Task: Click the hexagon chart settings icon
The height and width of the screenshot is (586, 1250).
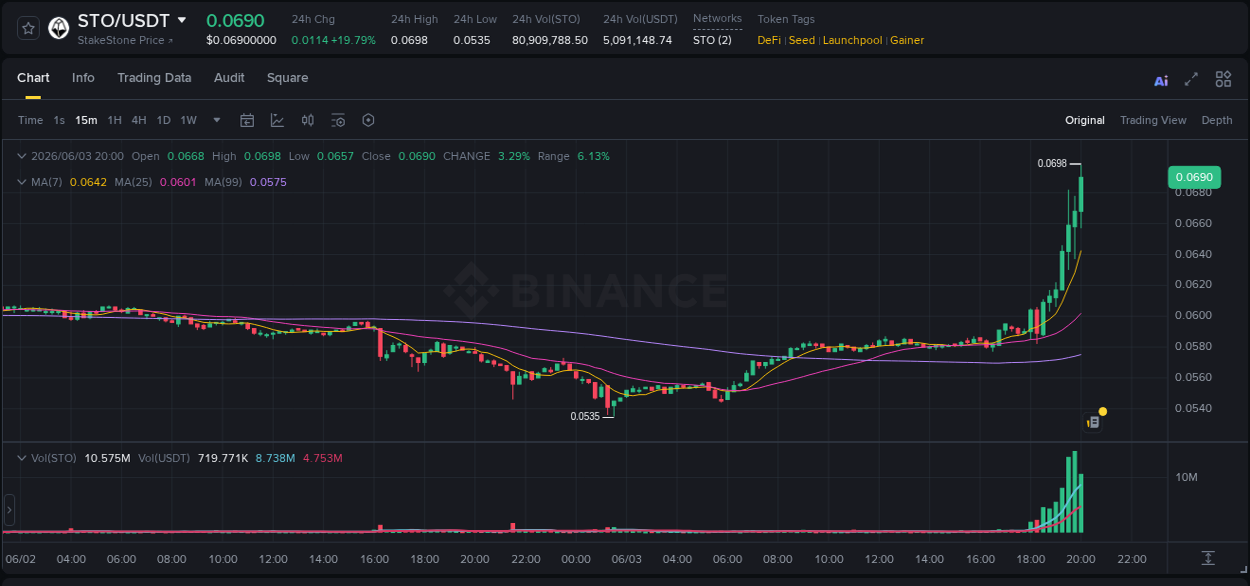Action: pyautogui.click(x=368, y=120)
